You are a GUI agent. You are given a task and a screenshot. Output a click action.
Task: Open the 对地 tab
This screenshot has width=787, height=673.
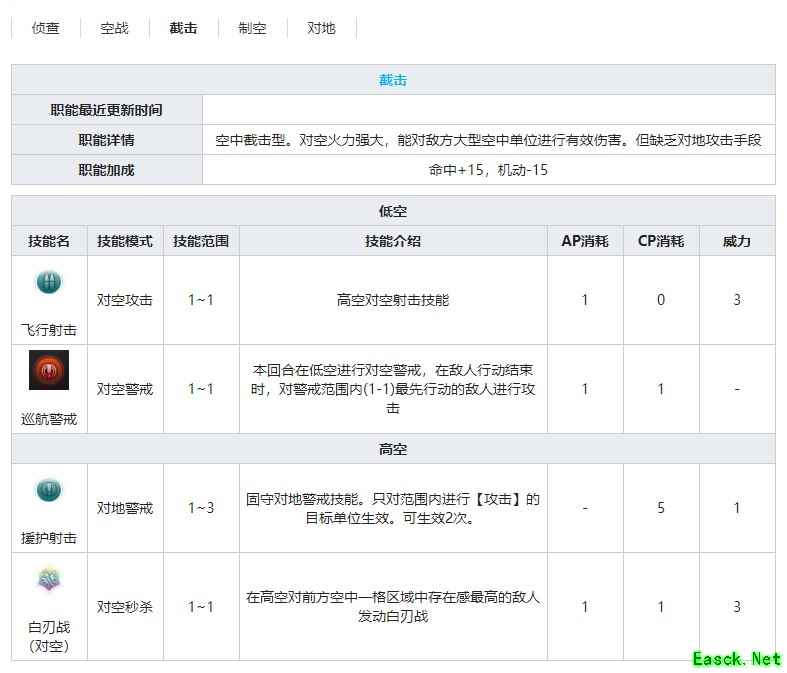pos(321,28)
